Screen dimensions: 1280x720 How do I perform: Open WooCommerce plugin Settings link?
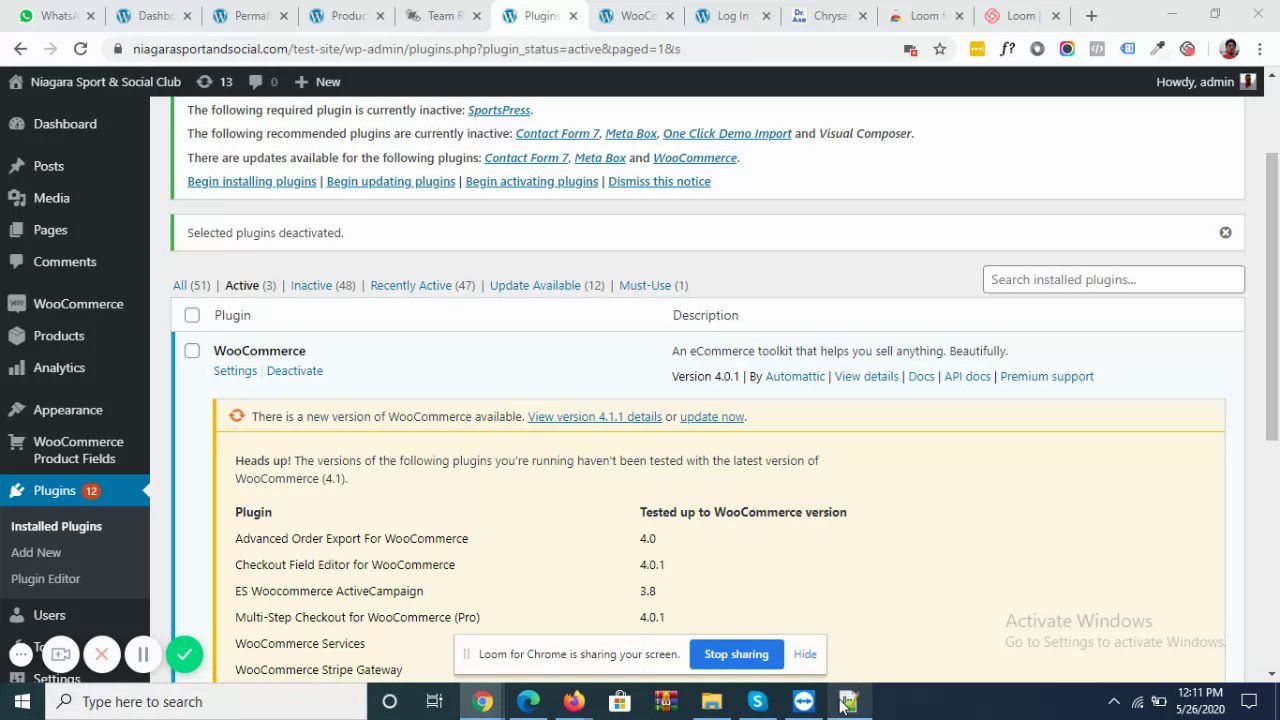(235, 371)
